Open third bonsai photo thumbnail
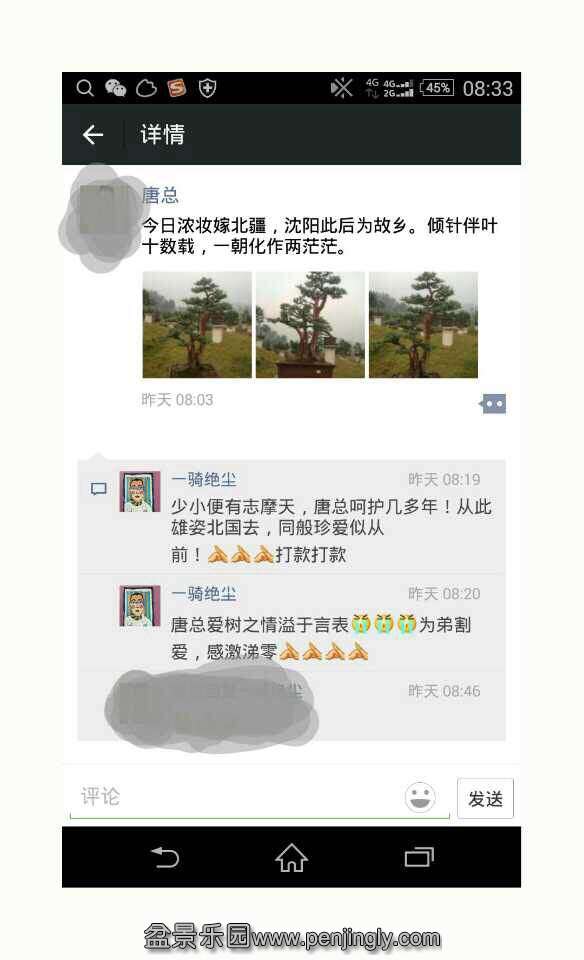The width and height of the screenshot is (584, 960). [423, 324]
